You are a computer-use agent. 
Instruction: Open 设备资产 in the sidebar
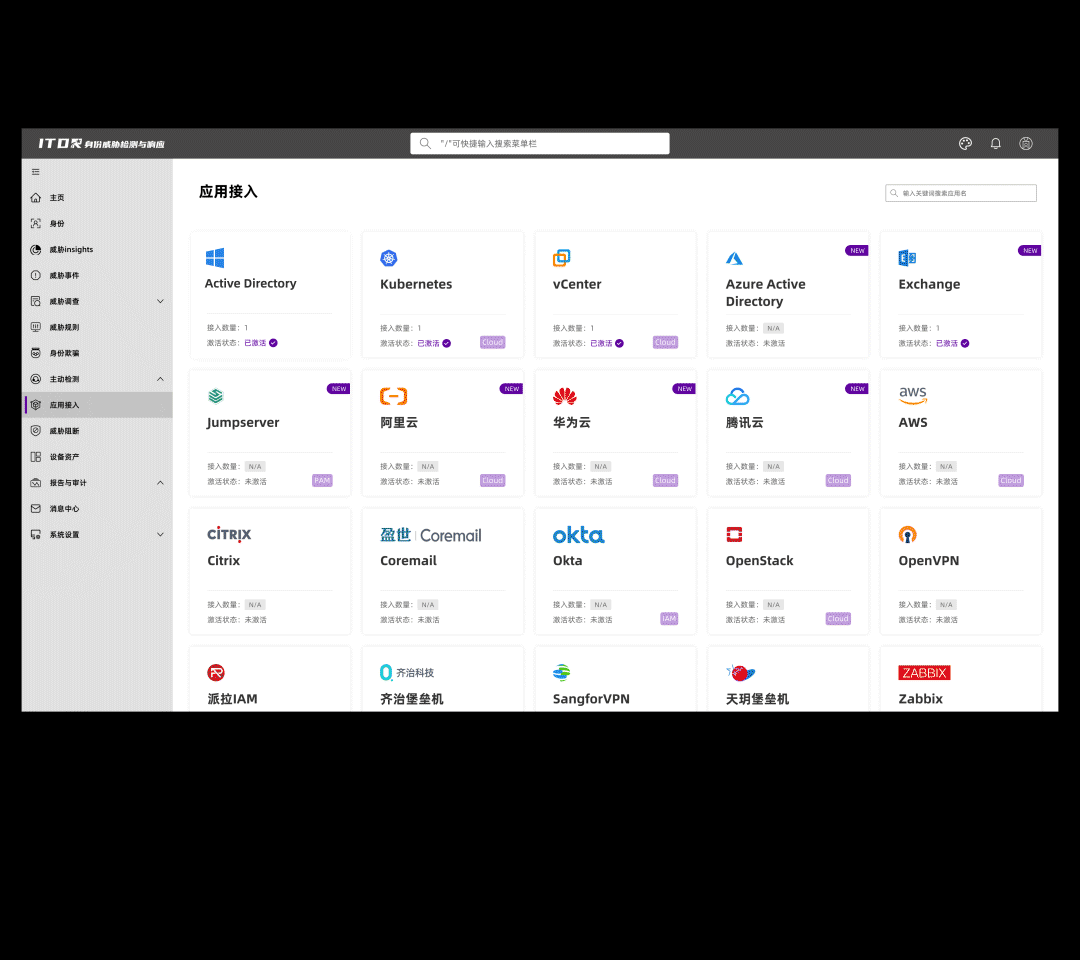pos(97,457)
